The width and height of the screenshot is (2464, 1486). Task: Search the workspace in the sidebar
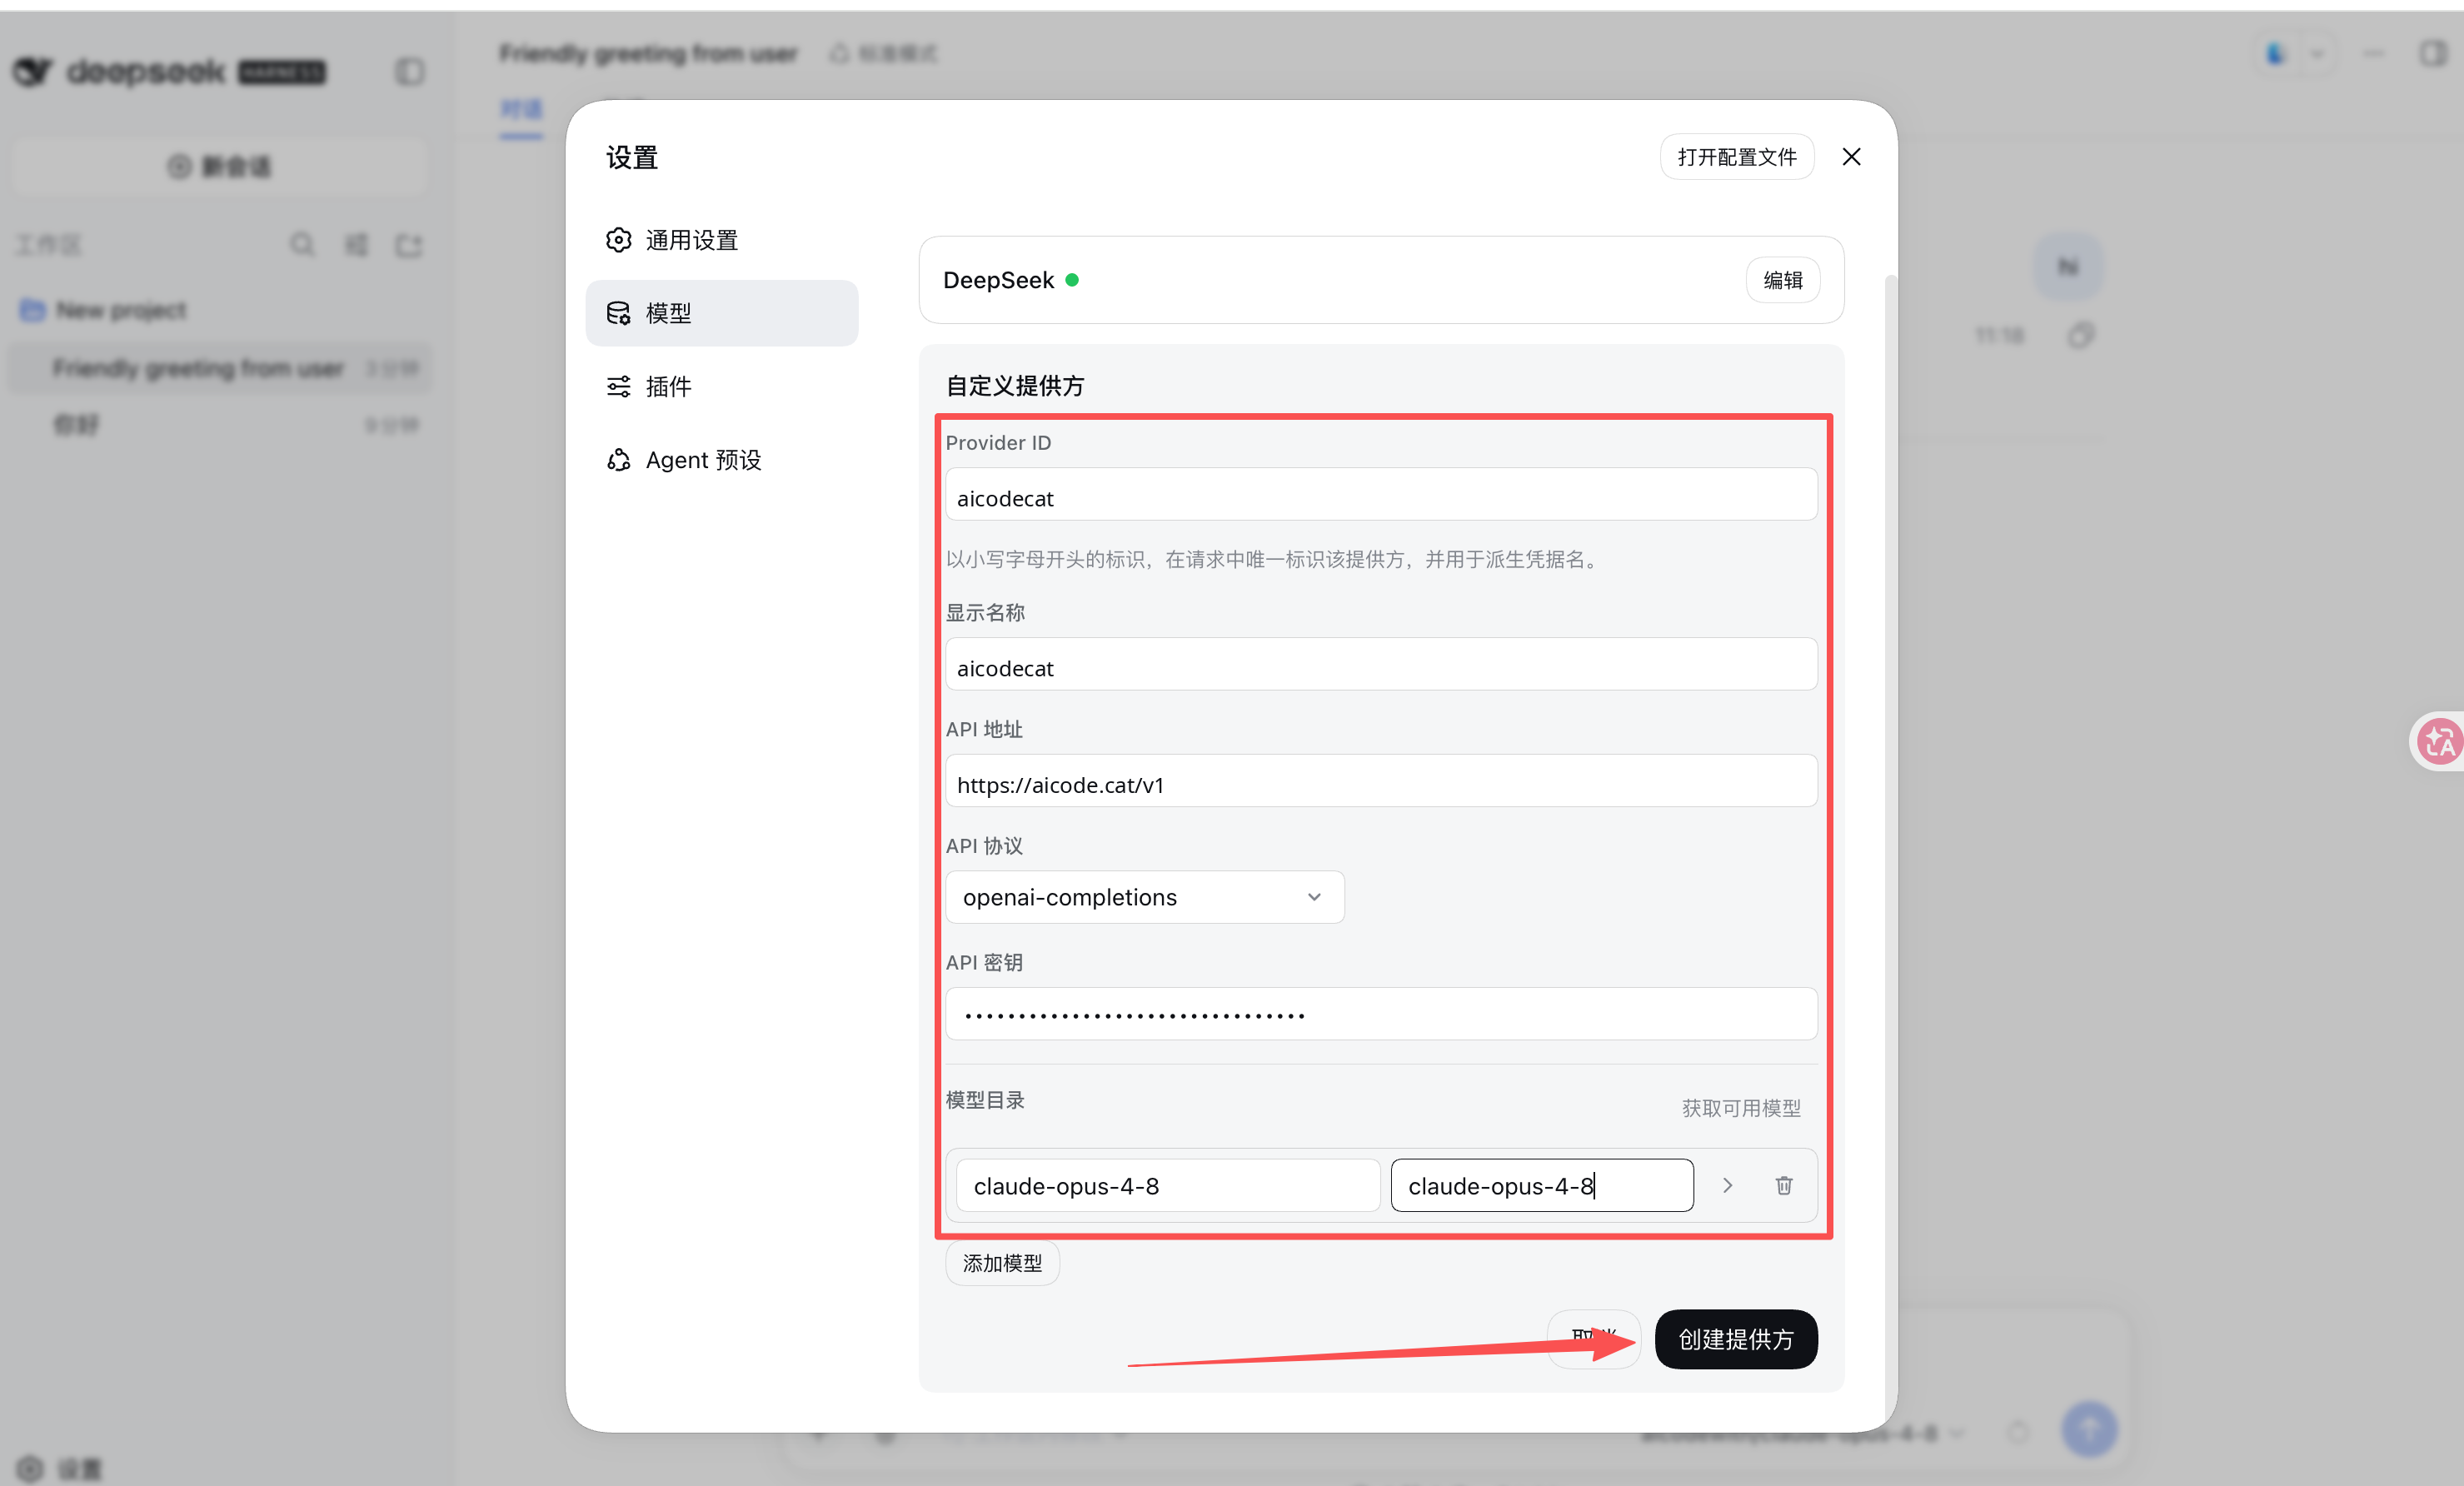[302, 244]
